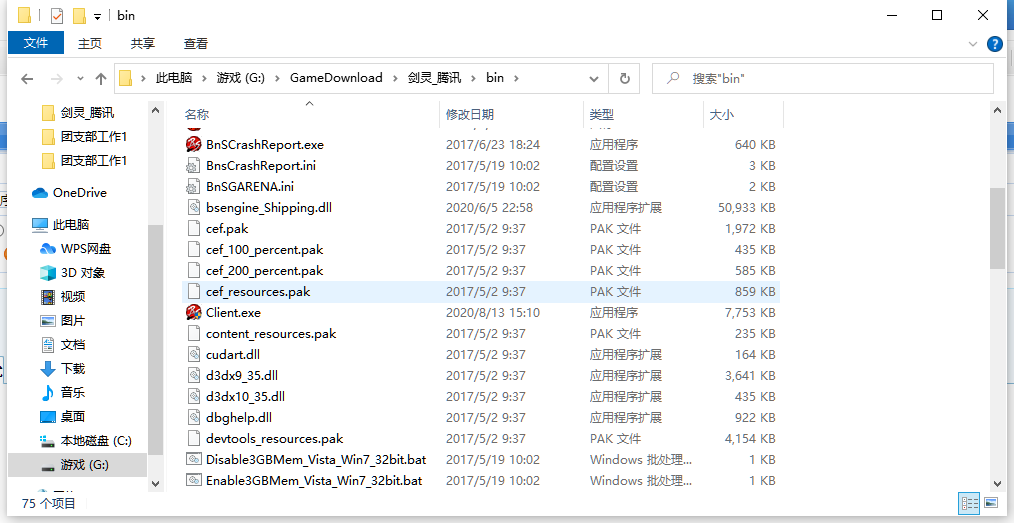Click 剑灵_腾讯 in the address path

[x=435, y=78]
